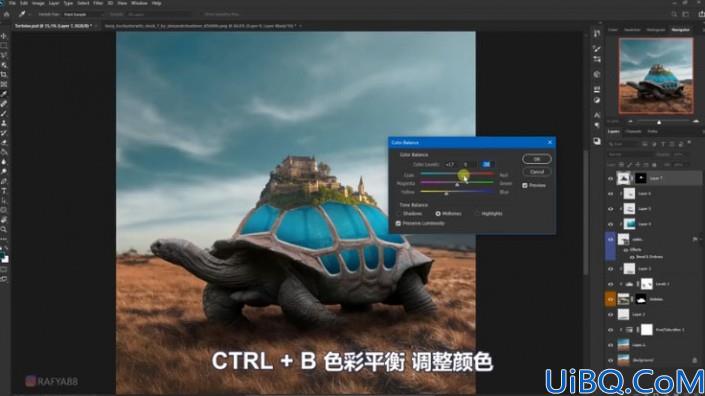Screen dimensions: 705x396
Task: Switch to the Paths tab
Action: 652,131
